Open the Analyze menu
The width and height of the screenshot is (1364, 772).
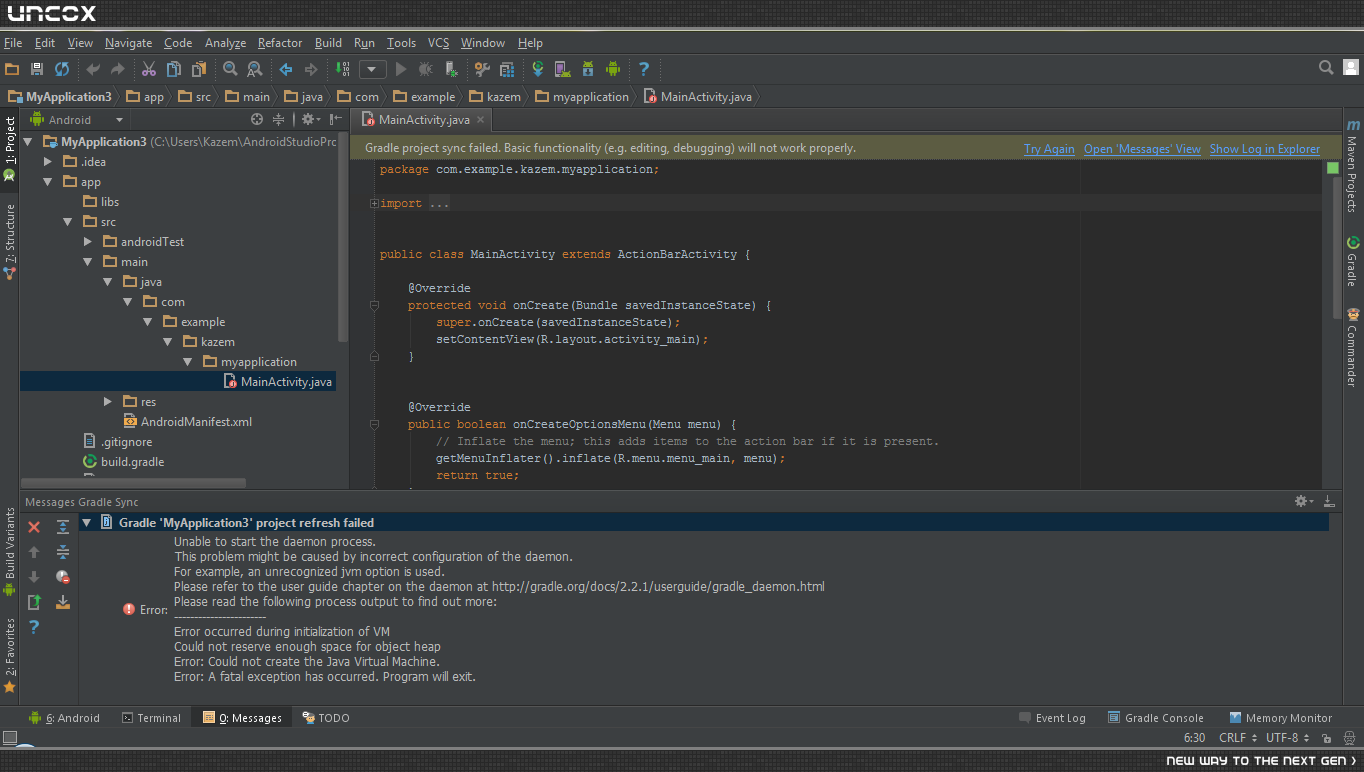225,43
